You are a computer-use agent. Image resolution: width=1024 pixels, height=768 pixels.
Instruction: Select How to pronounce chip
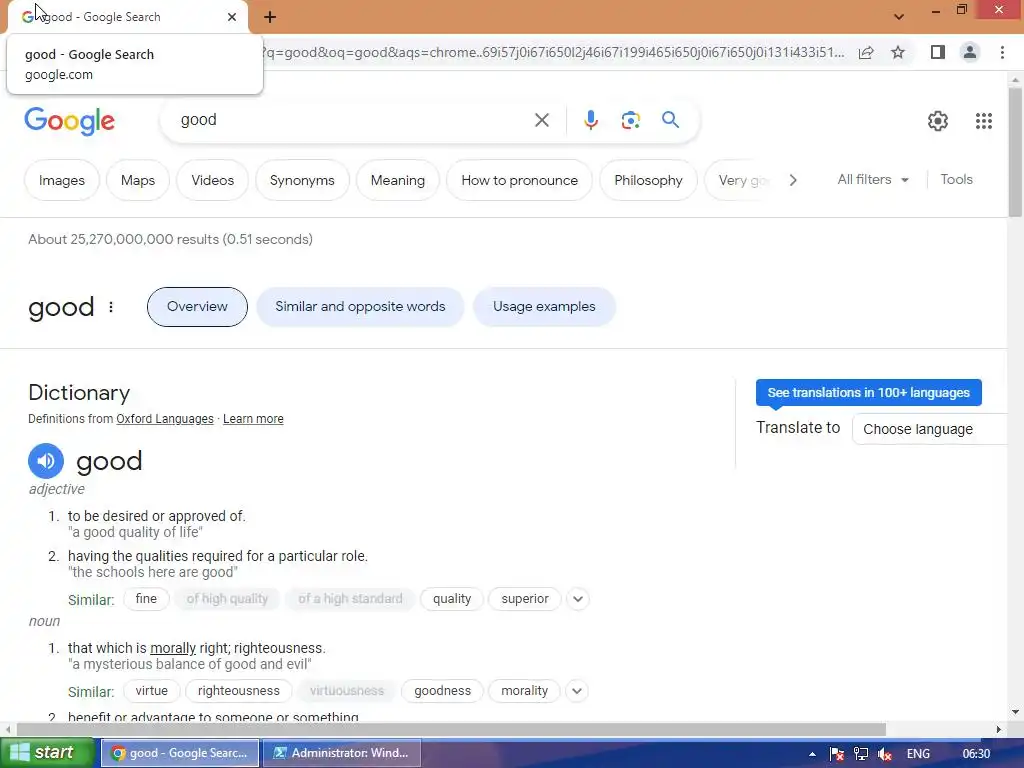pyautogui.click(x=519, y=180)
